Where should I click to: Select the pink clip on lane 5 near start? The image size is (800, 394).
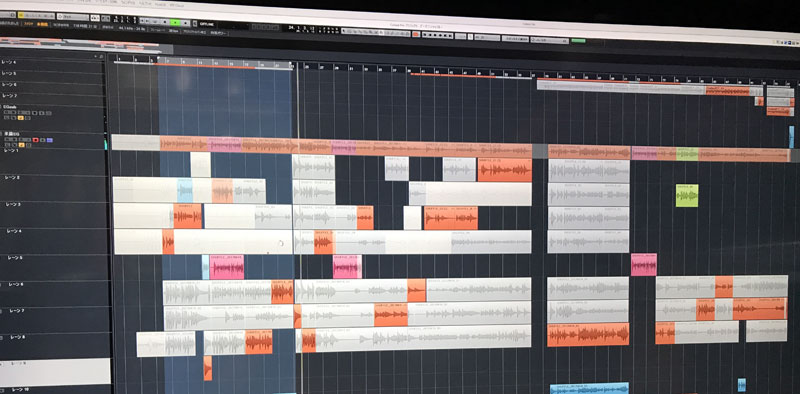[227, 267]
